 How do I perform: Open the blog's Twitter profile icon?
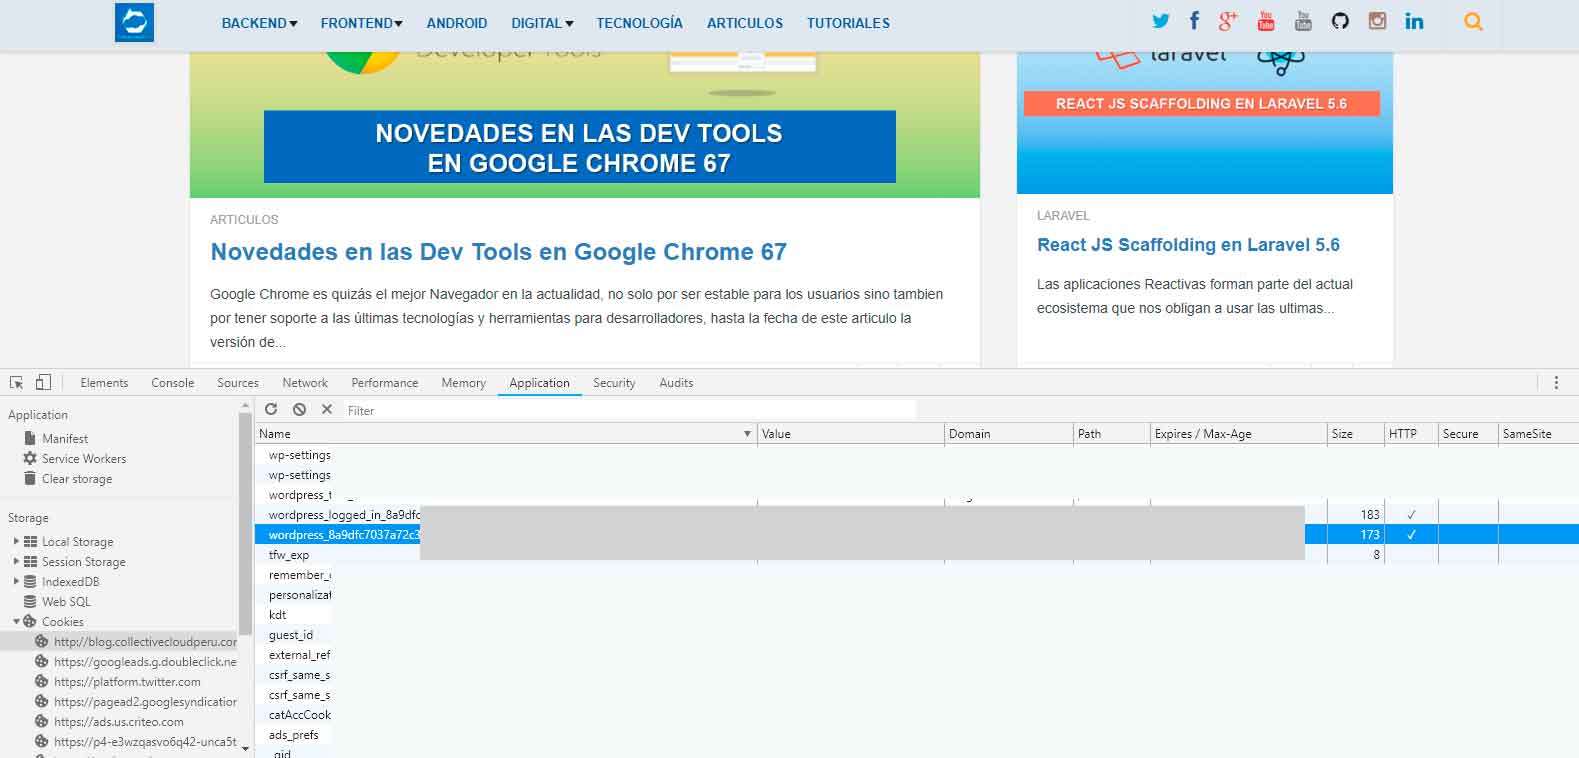point(1160,21)
